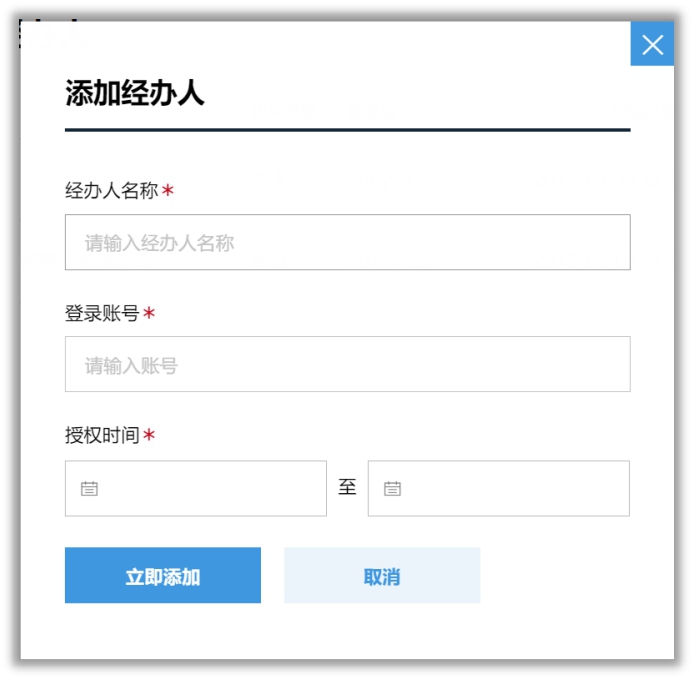
Task: Open the 授权时间 end date picker field
Action: click(508, 488)
